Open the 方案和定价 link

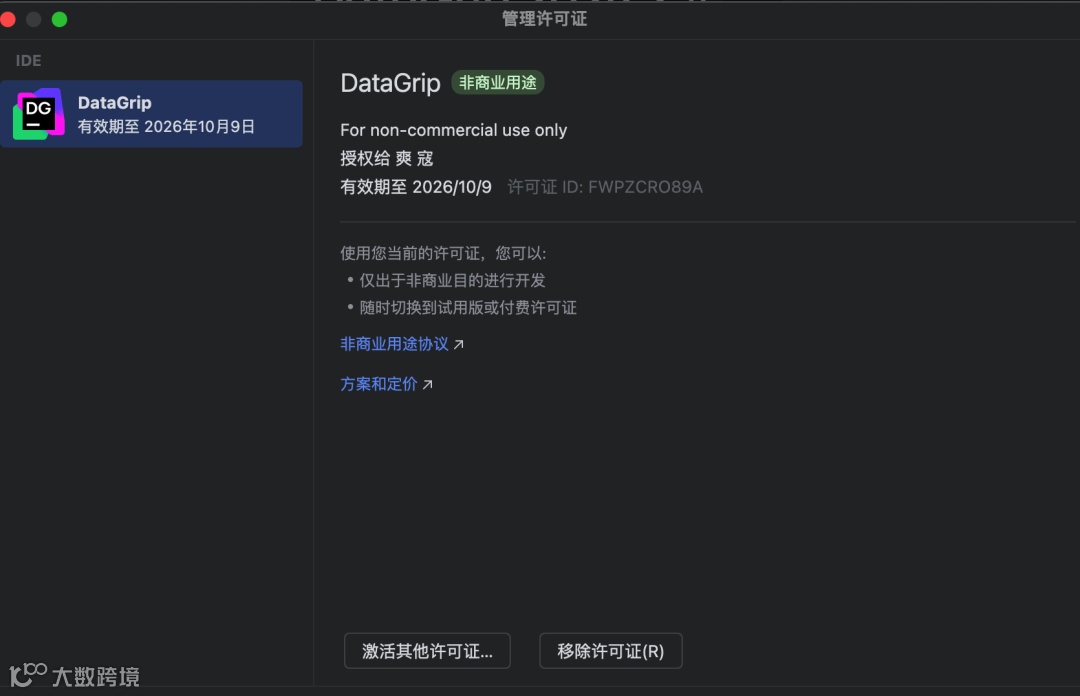click(379, 384)
